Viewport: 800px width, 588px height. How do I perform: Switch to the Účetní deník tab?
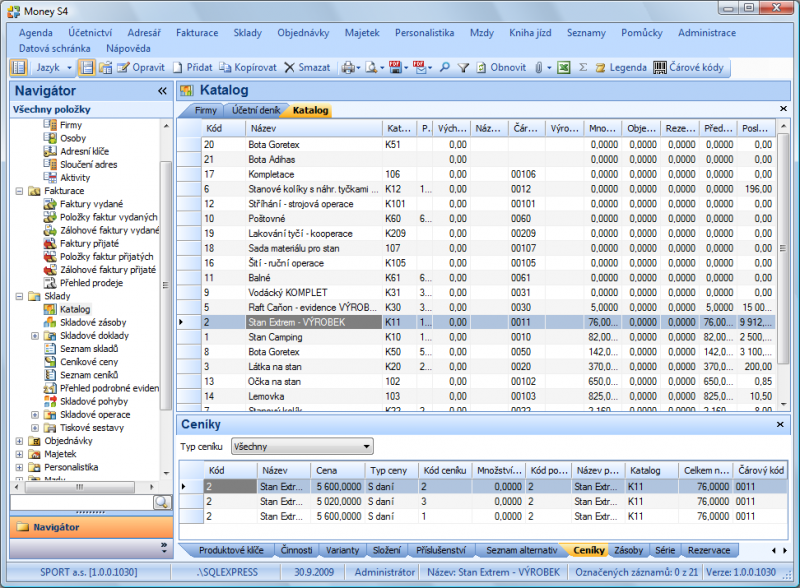(256, 110)
